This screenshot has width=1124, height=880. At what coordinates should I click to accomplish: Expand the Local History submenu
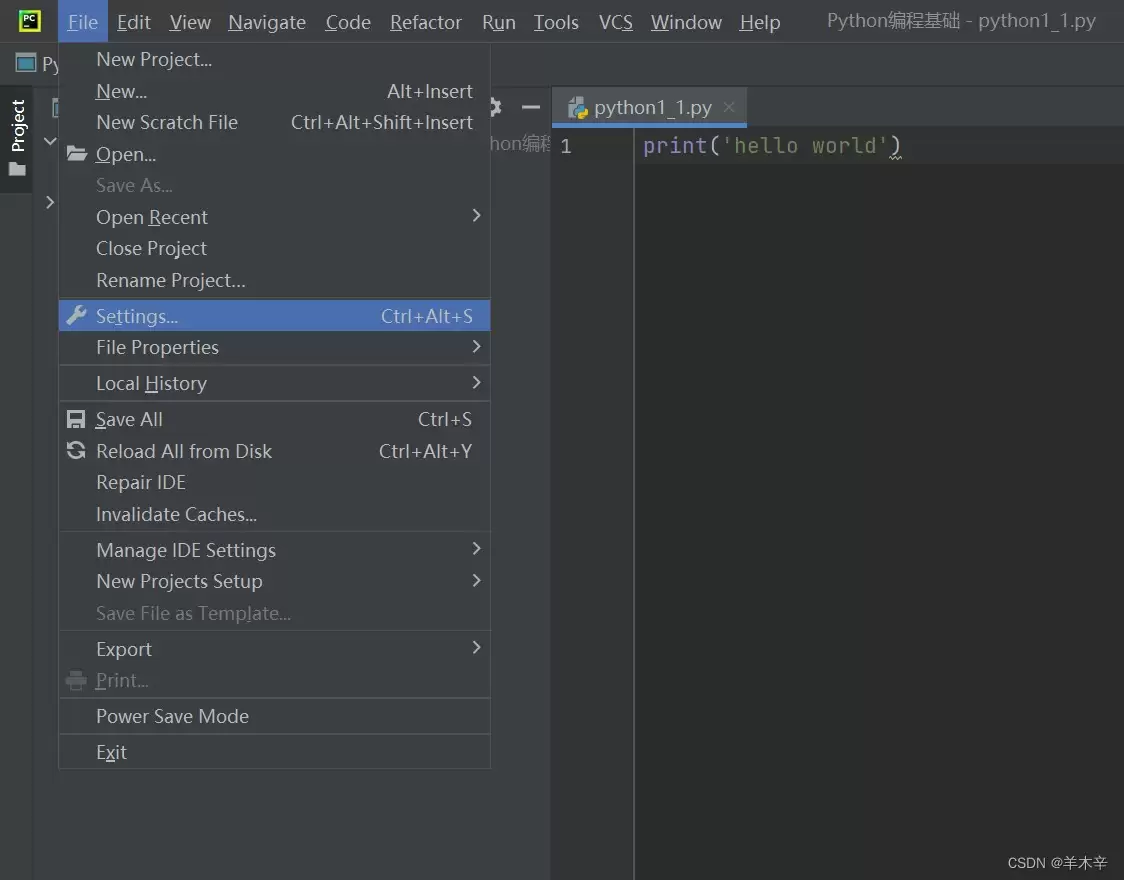tap(275, 383)
